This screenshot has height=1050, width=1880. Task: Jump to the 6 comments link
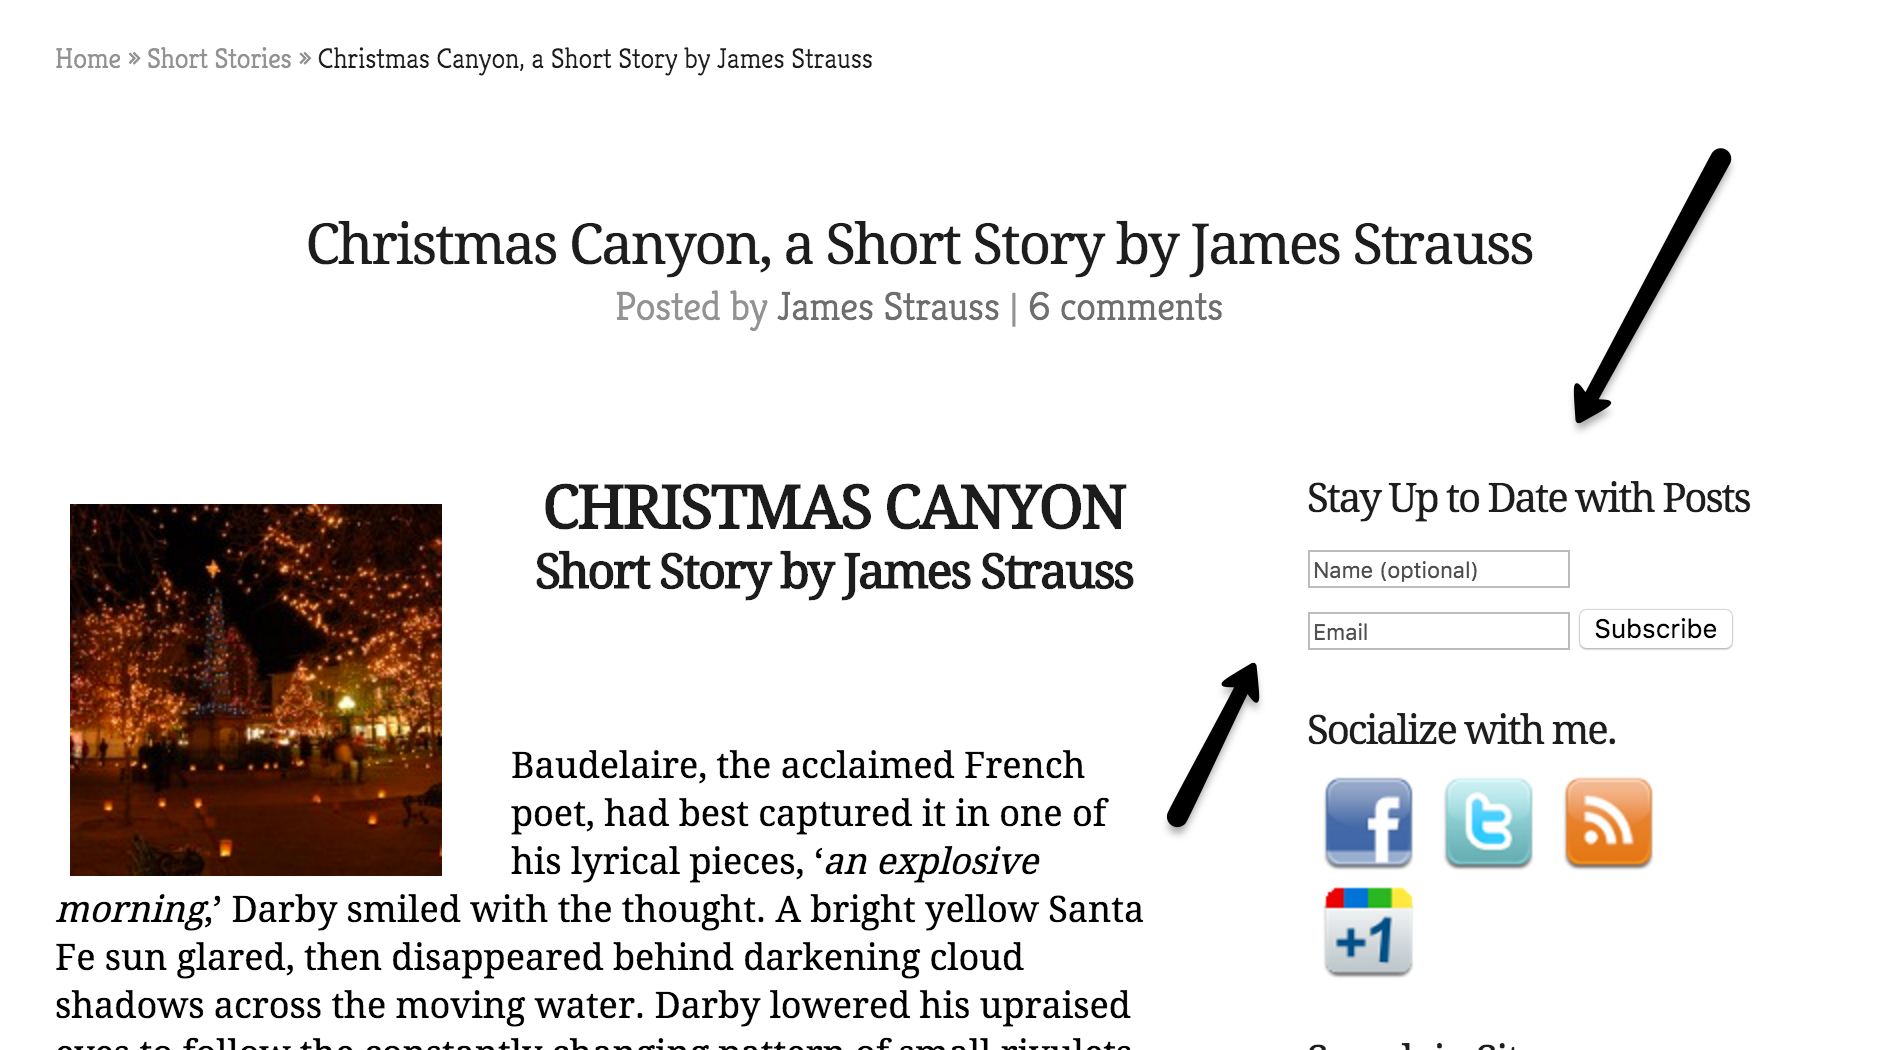click(x=1125, y=307)
